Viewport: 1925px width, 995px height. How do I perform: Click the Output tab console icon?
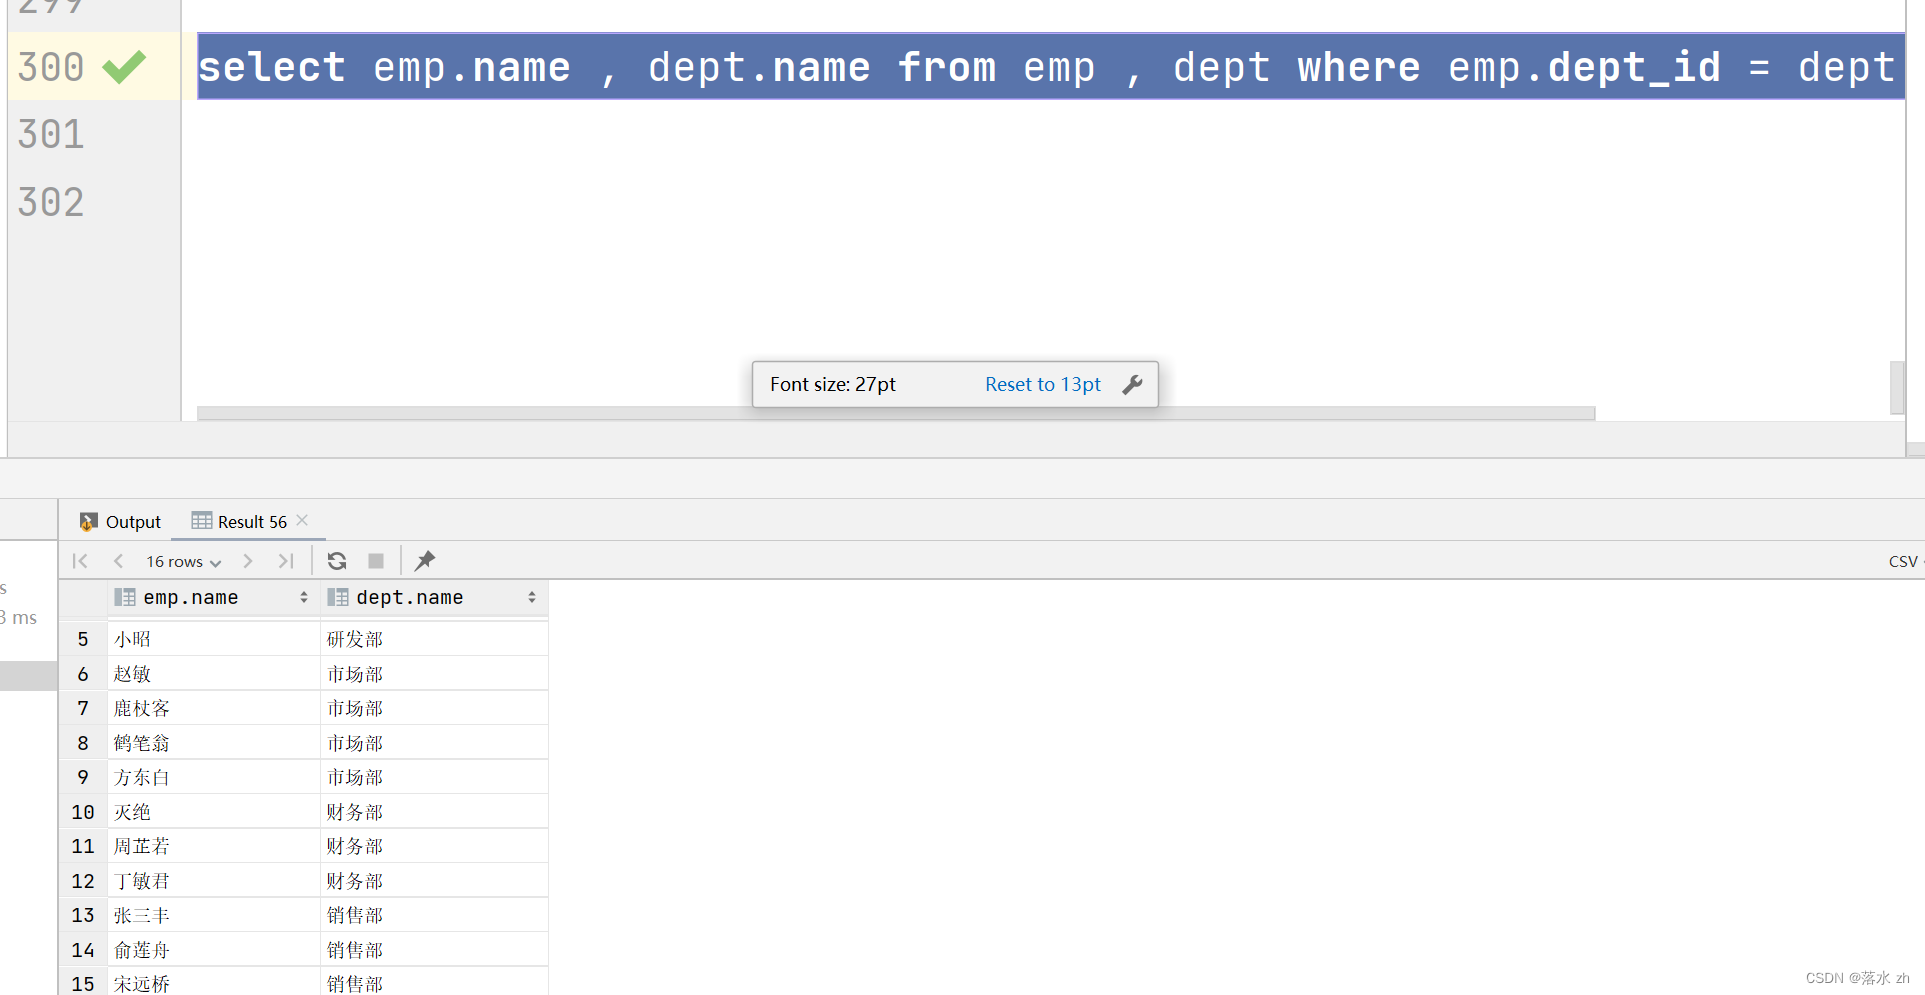[x=88, y=521]
